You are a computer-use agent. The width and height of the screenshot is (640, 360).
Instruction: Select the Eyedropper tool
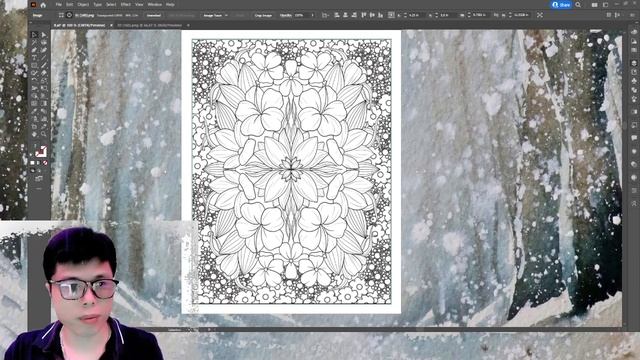[x=35, y=111]
